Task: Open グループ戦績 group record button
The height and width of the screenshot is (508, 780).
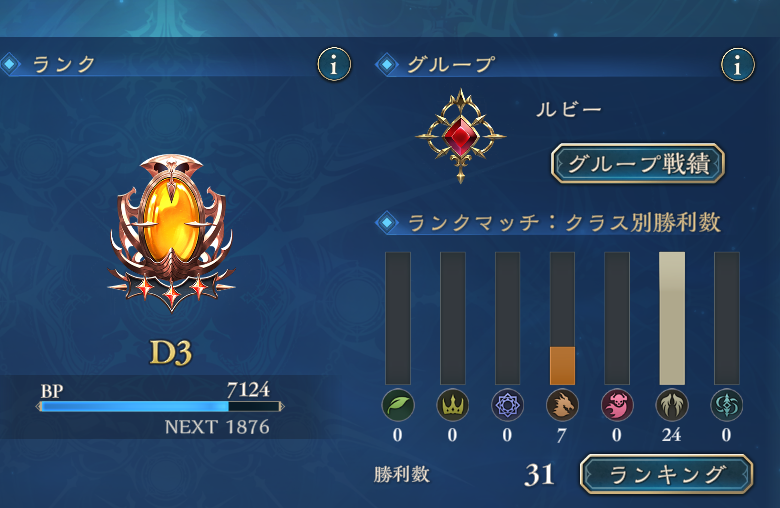Action: pos(638,164)
